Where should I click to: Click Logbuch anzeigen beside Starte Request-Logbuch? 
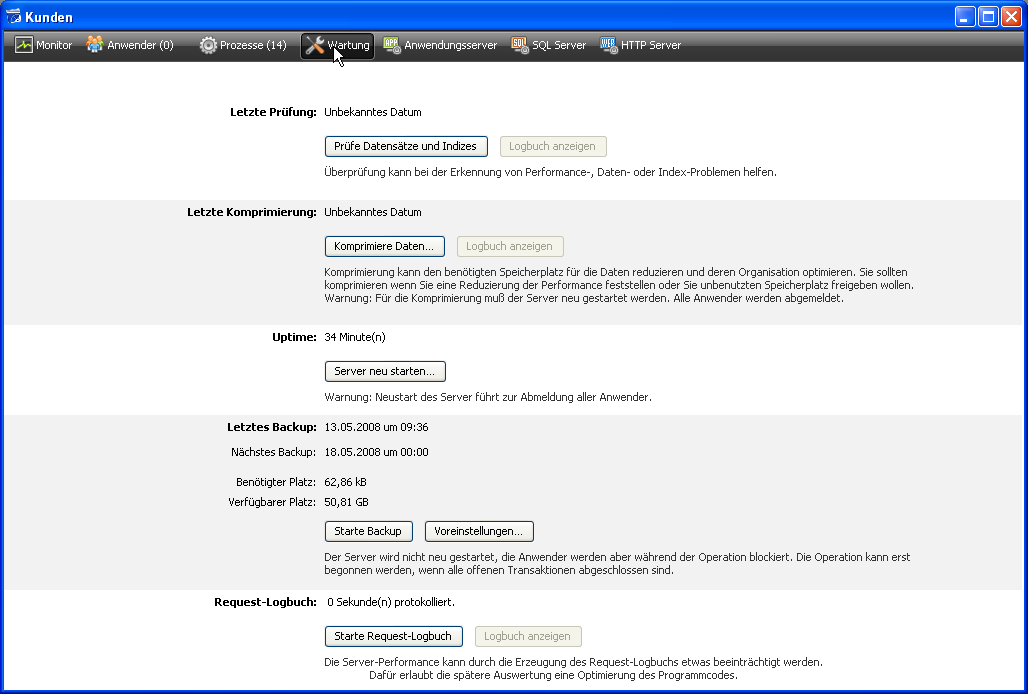(x=527, y=636)
